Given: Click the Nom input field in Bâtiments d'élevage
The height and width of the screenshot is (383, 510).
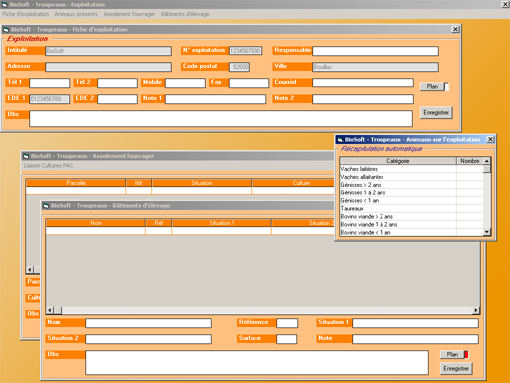Looking at the screenshot, I should pos(149,323).
